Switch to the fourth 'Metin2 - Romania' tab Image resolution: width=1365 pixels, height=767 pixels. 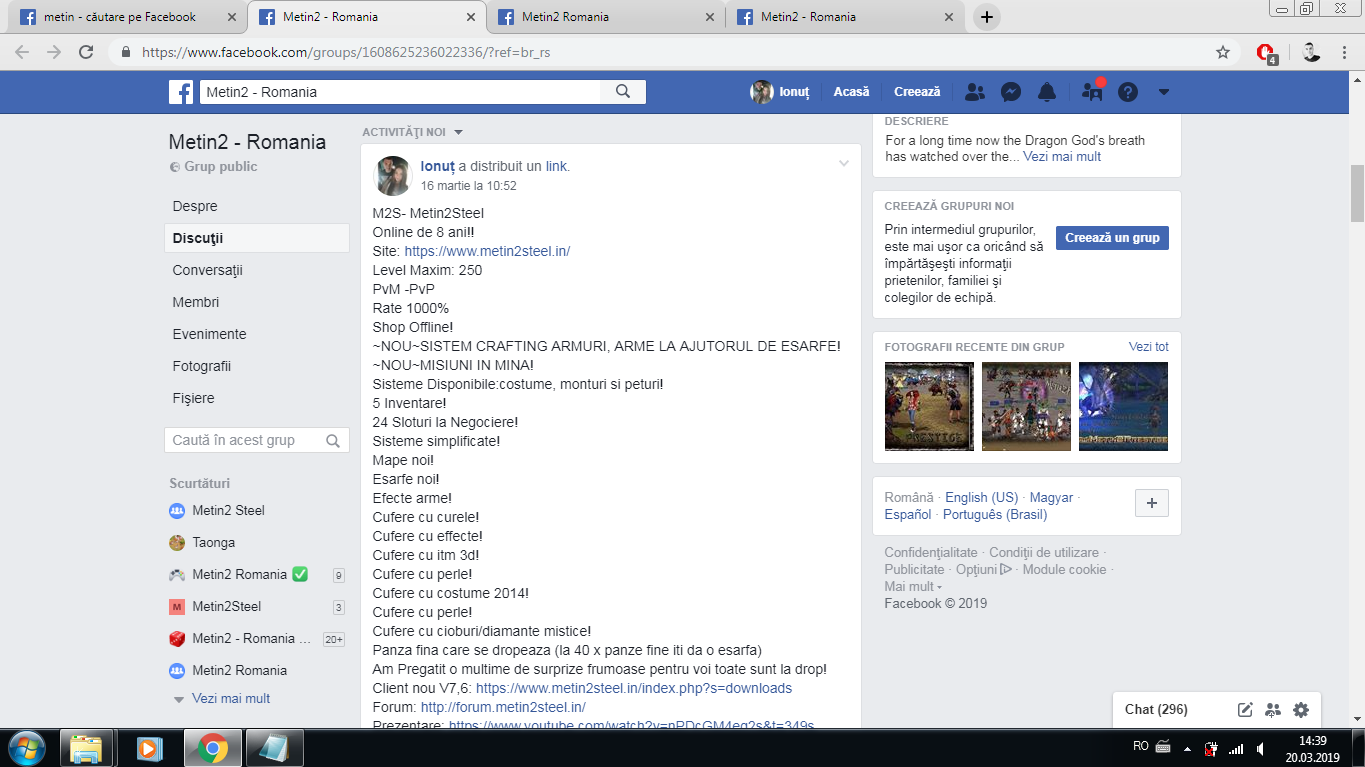click(x=846, y=17)
